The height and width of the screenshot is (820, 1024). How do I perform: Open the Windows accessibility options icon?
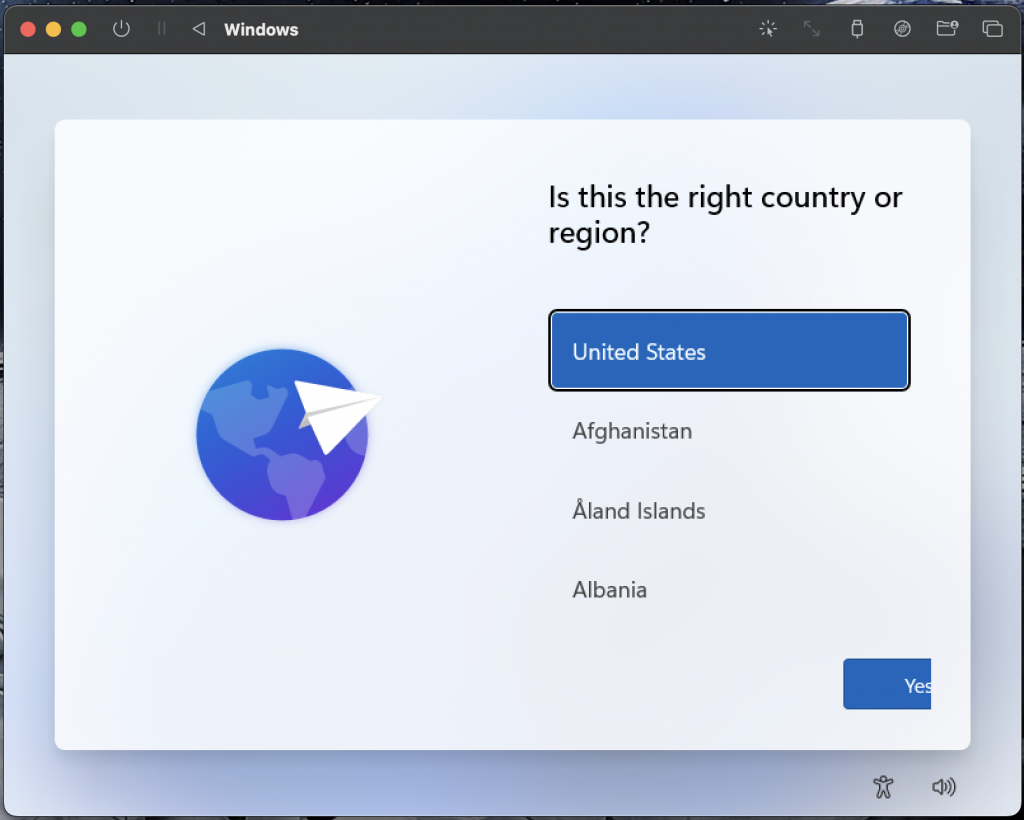click(882, 786)
